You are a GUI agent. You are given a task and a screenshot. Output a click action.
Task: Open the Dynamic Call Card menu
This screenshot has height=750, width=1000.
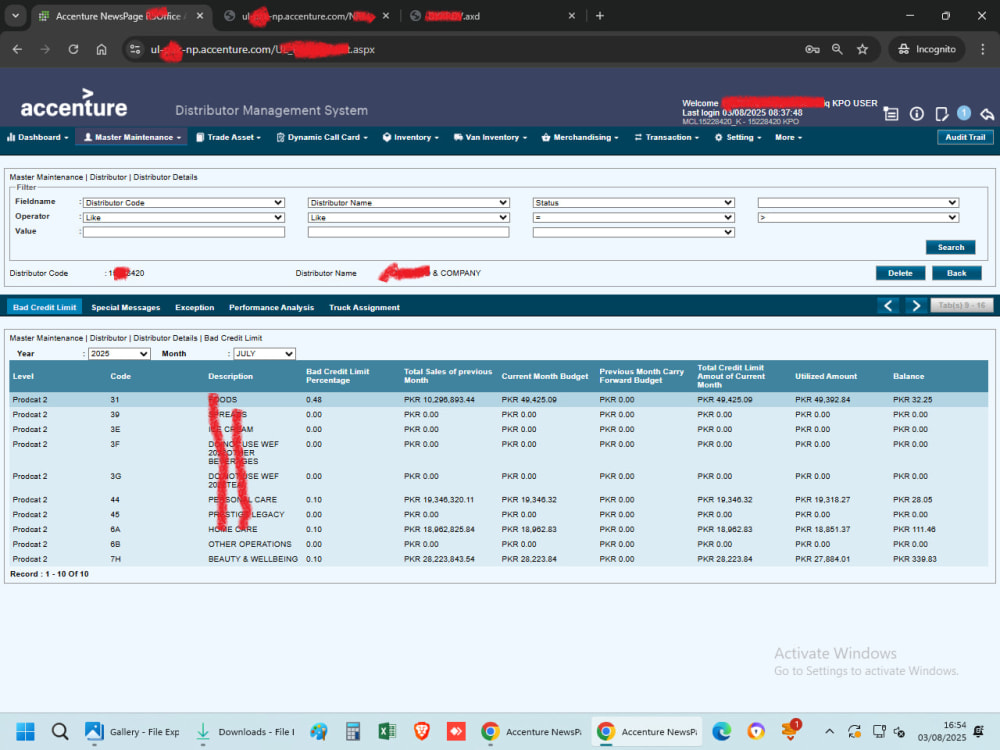tap(322, 137)
